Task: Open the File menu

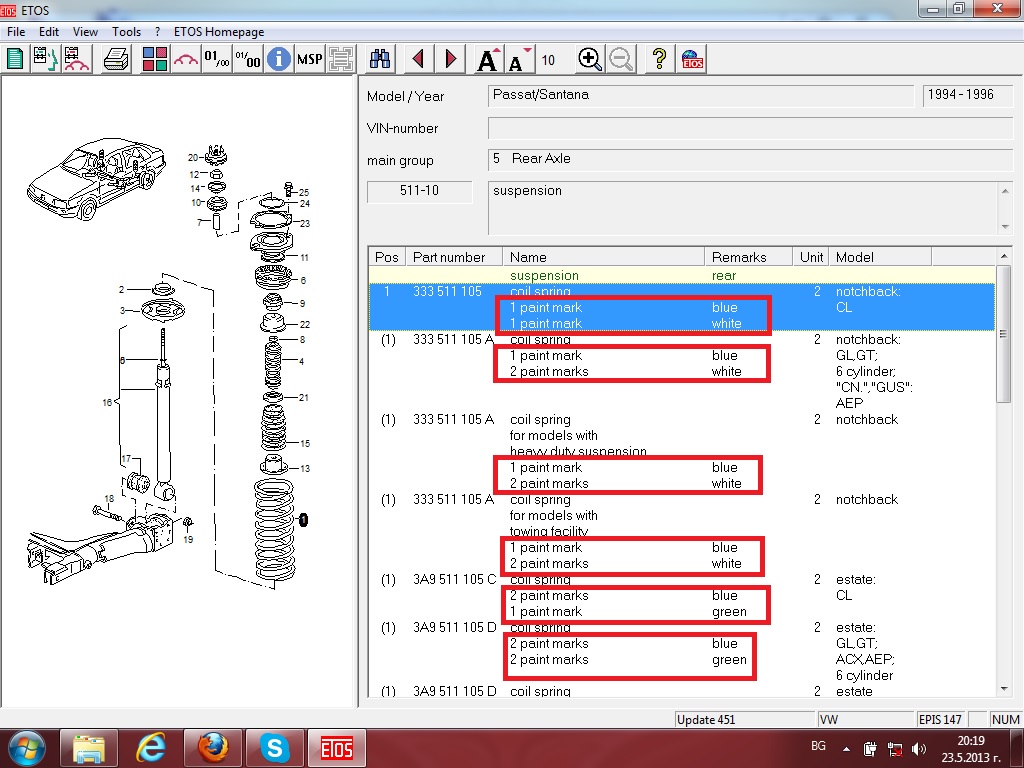Action: (x=16, y=32)
